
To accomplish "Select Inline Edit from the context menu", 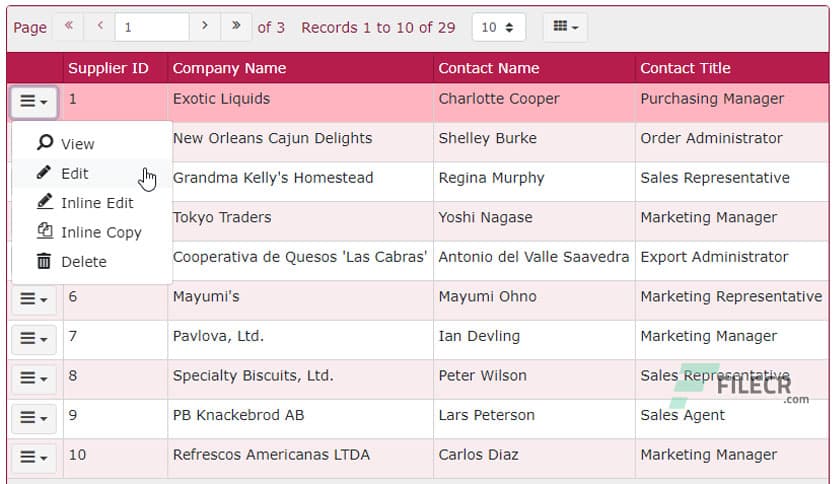I will tap(96, 203).
